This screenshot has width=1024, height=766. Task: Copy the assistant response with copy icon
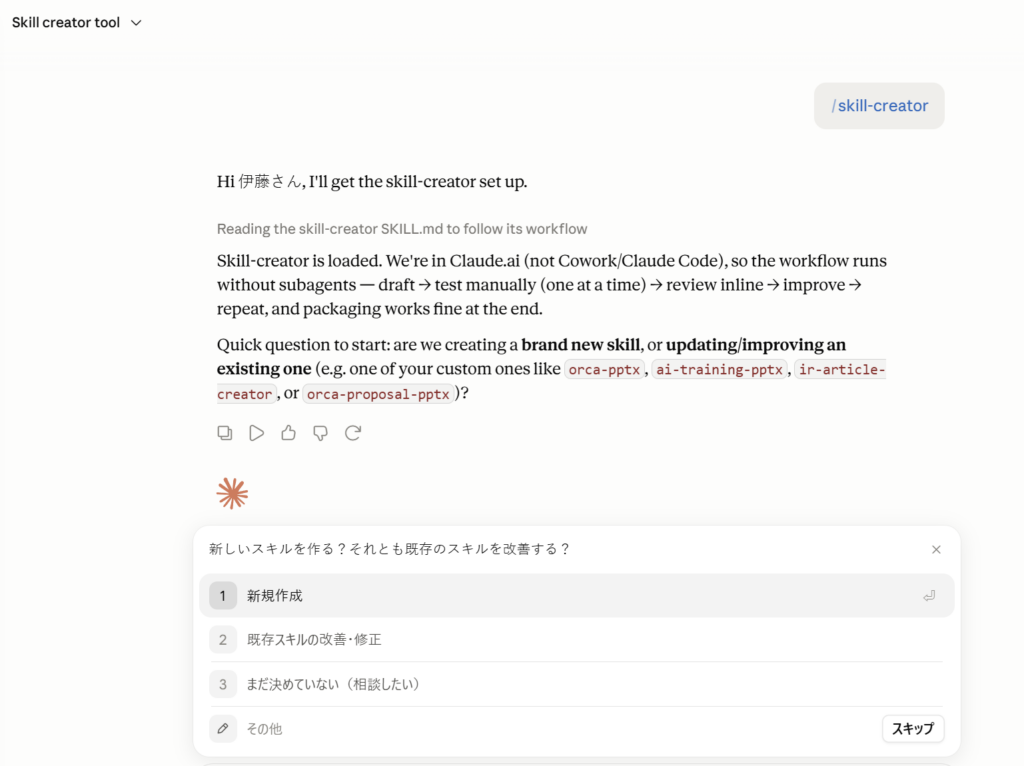tap(225, 433)
